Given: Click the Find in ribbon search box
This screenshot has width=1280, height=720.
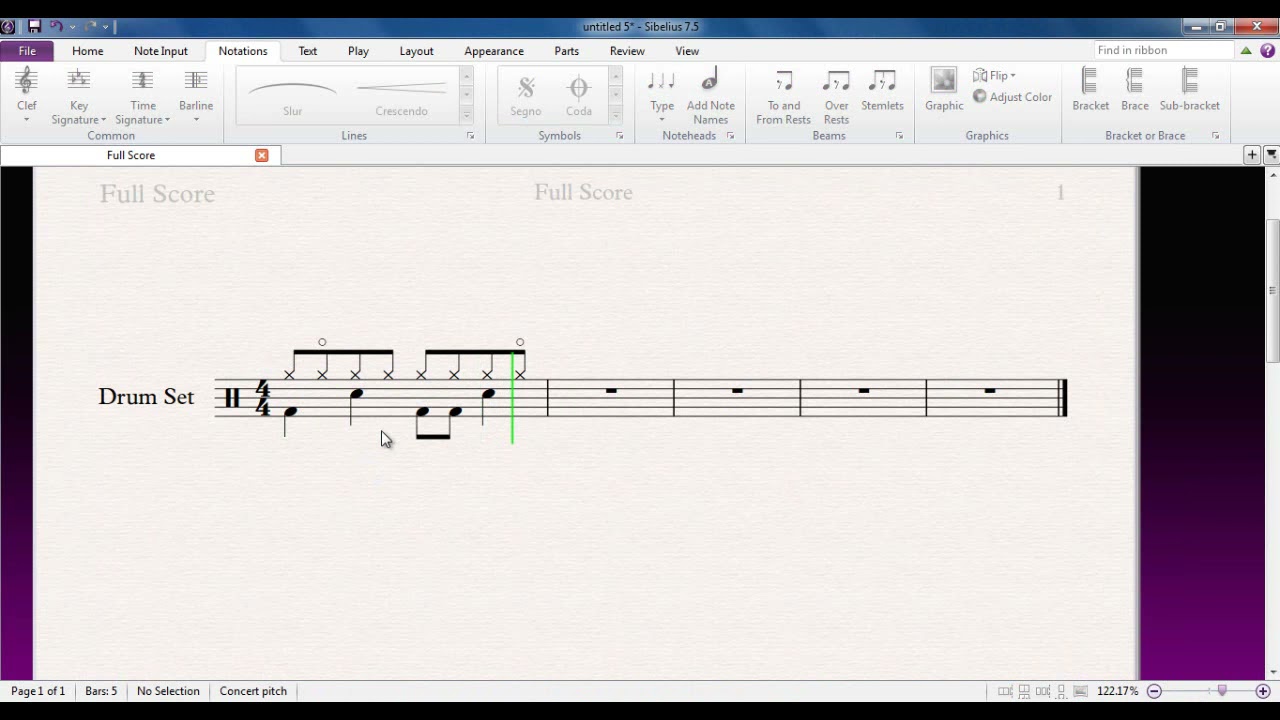Looking at the screenshot, I should tap(1163, 51).
